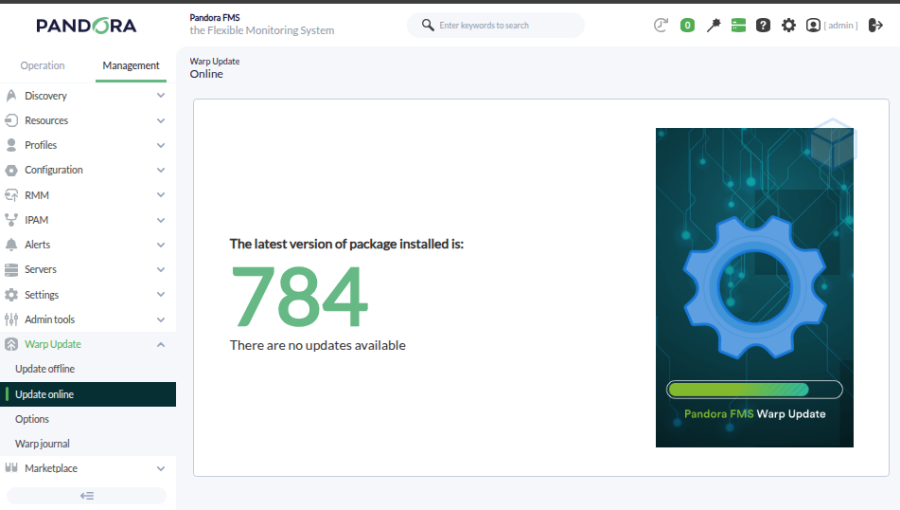Image resolution: width=900 pixels, height=510 pixels.
Task: Click the 784 version number
Action: tap(299, 297)
